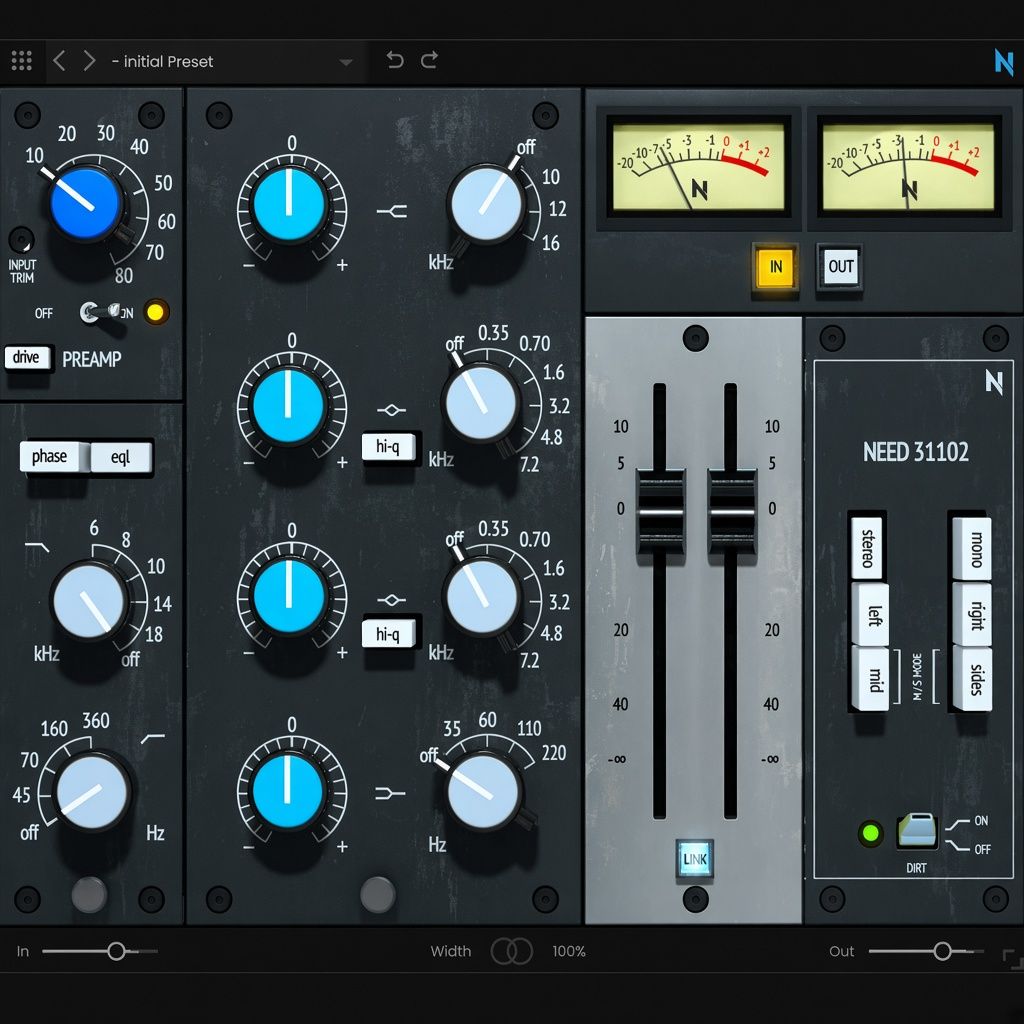
Task: Click the right VU meter
Action: coord(908,166)
